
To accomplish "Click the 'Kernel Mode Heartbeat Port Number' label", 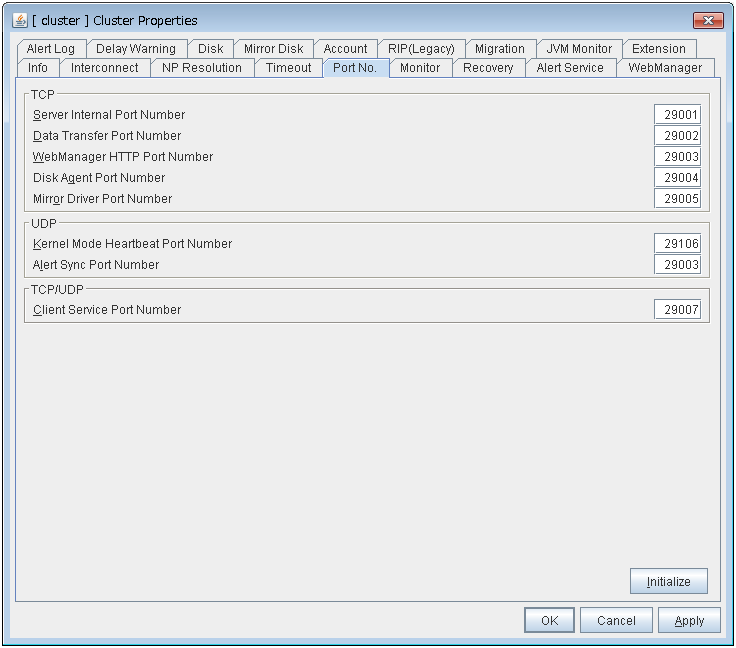I will point(132,244).
